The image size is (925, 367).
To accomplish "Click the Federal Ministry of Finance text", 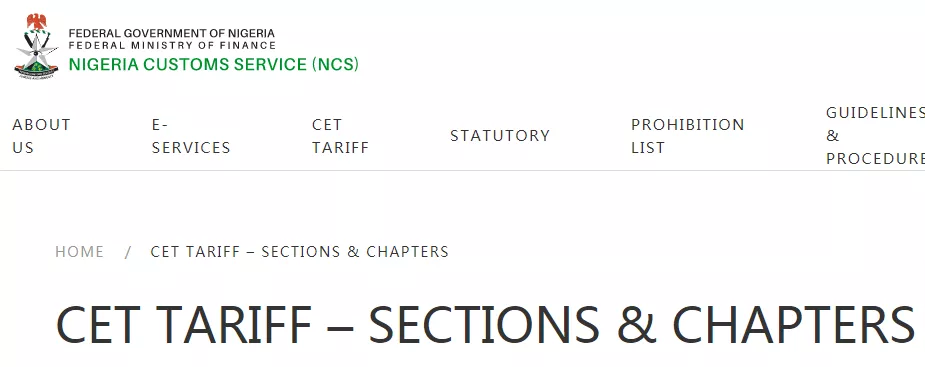I will tap(172, 45).
